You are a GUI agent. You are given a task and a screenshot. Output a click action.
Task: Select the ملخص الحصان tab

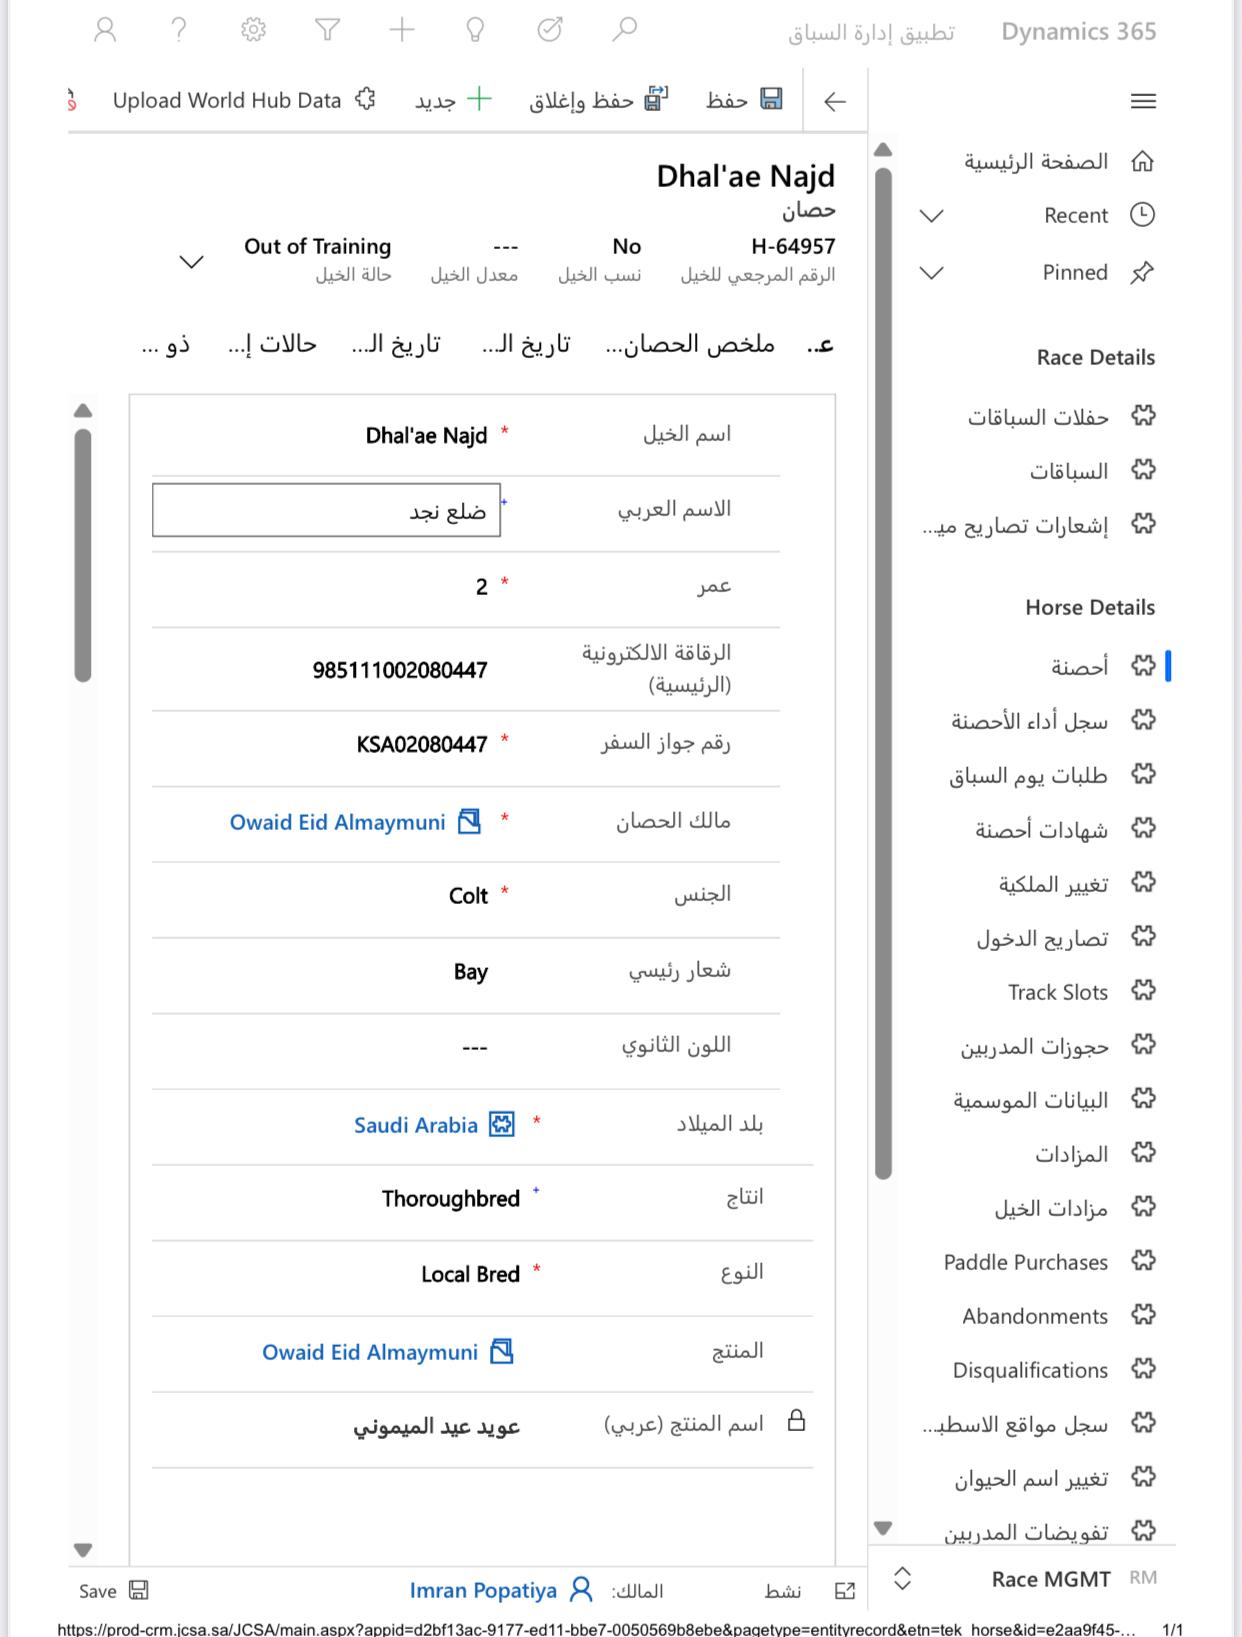(x=690, y=345)
